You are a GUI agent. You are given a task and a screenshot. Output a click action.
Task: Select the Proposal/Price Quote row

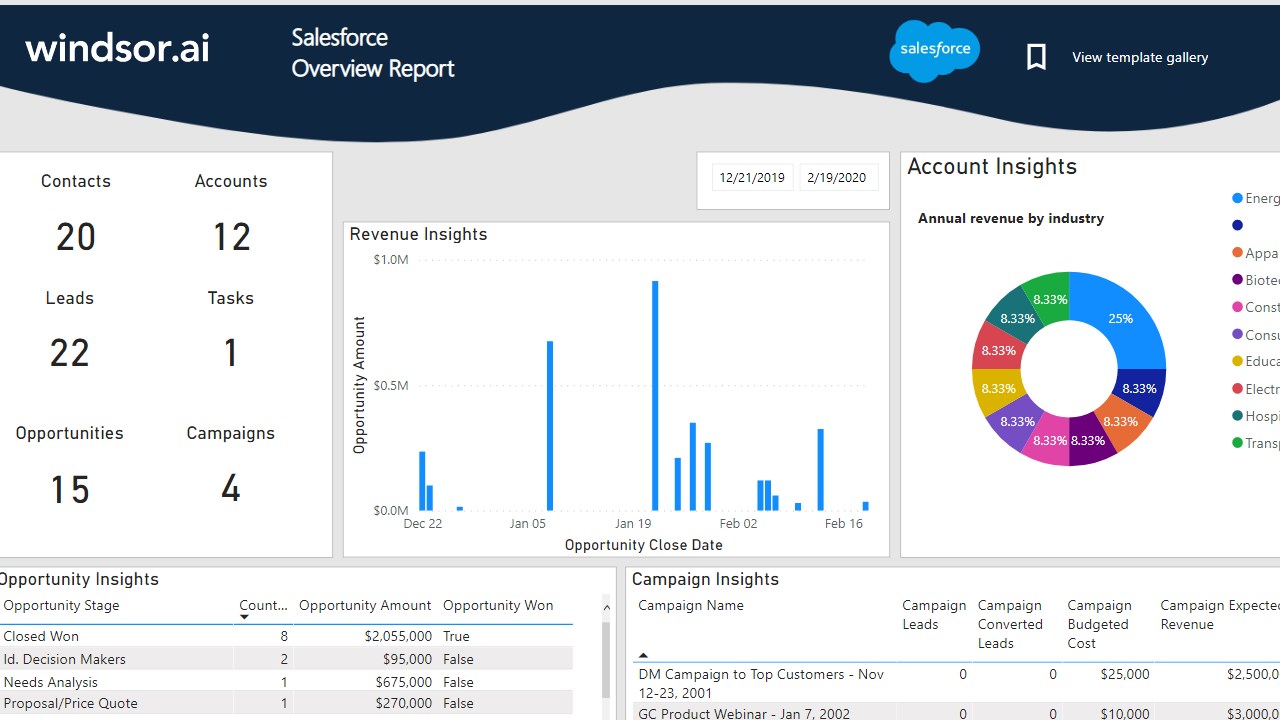tap(286, 703)
